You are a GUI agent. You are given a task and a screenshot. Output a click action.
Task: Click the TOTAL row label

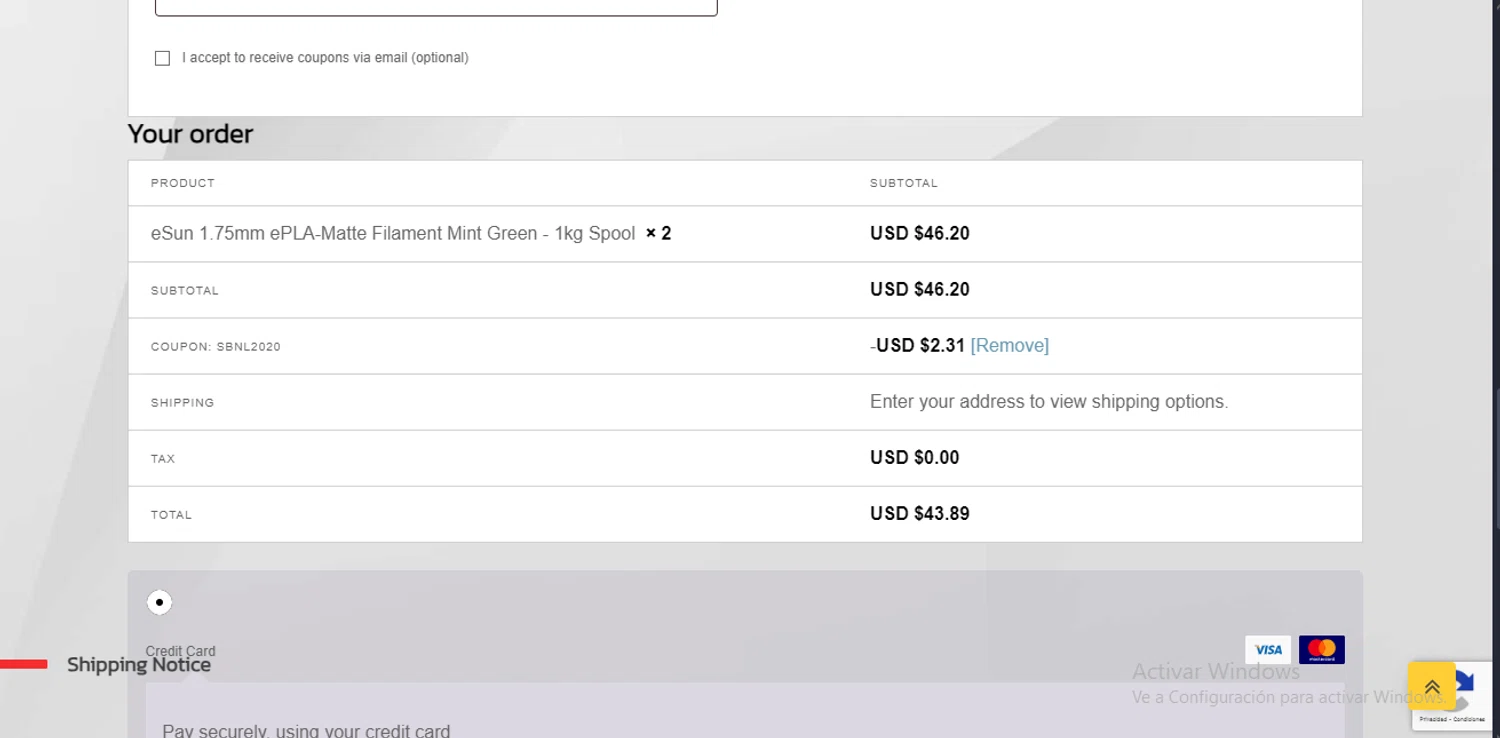click(x=171, y=515)
